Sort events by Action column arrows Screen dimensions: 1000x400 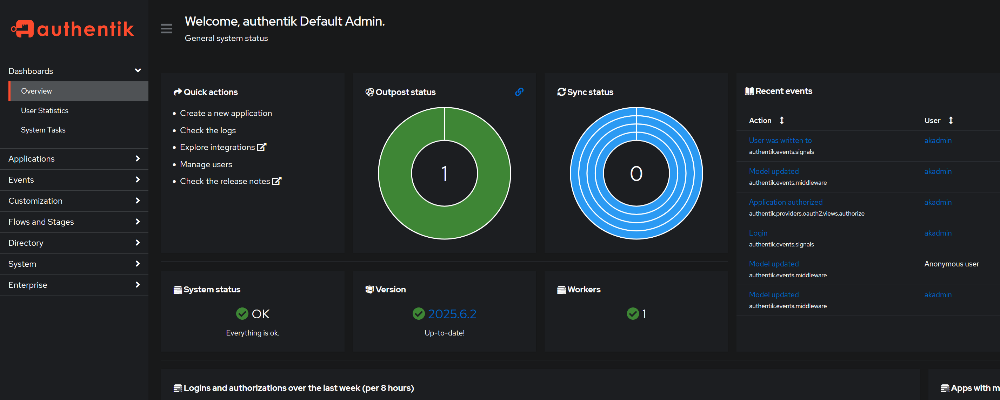pos(782,121)
